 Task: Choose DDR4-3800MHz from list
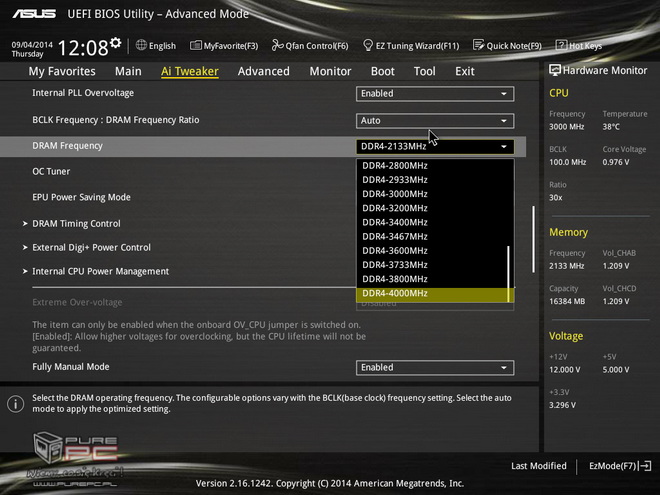click(432, 279)
